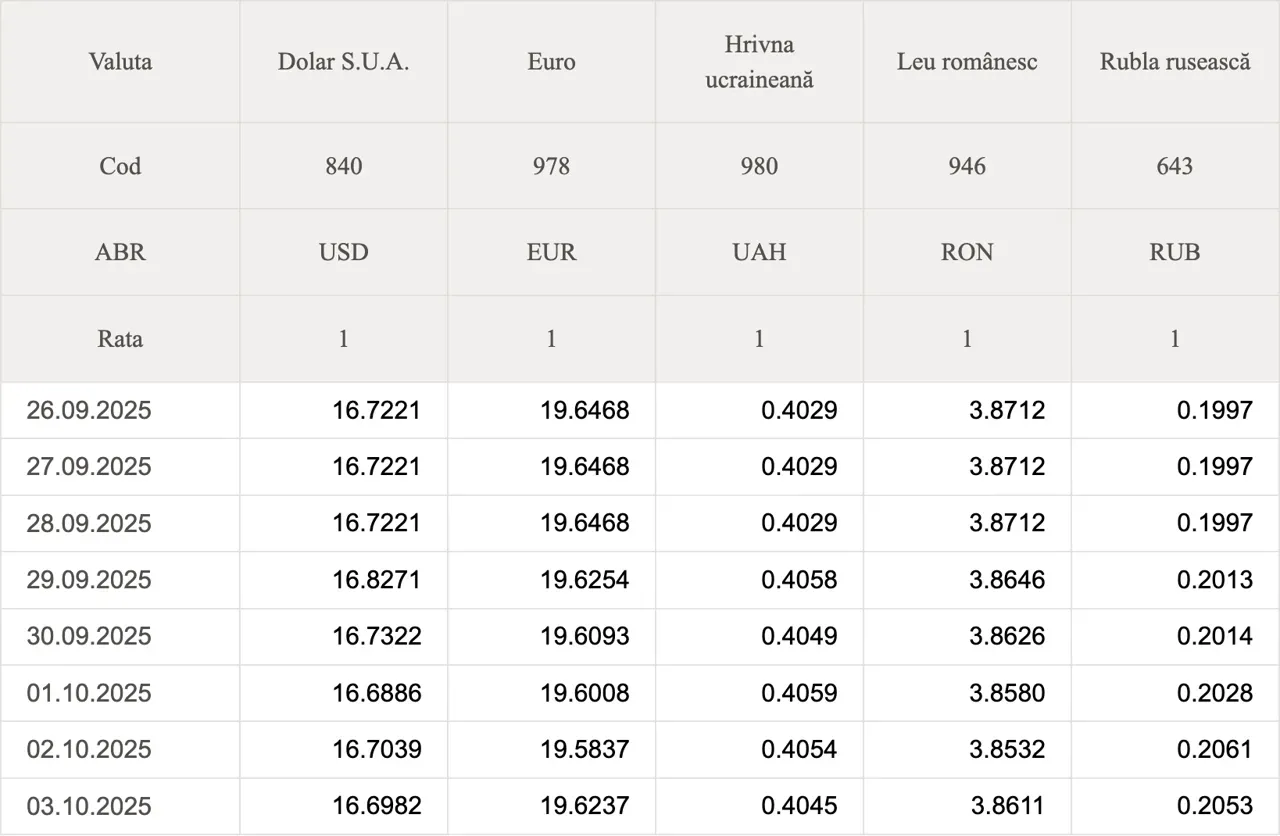Click the Euro column header
This screenshot has width=1280, height=836.
(x=551, y=62)
